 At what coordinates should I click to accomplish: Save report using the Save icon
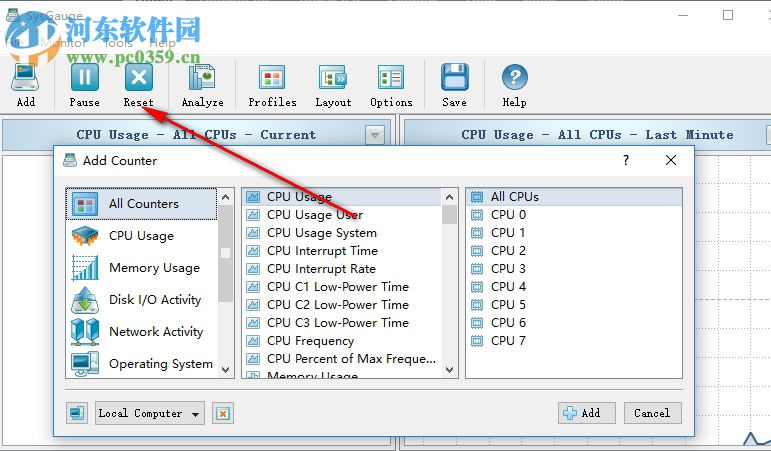point(454,78)
